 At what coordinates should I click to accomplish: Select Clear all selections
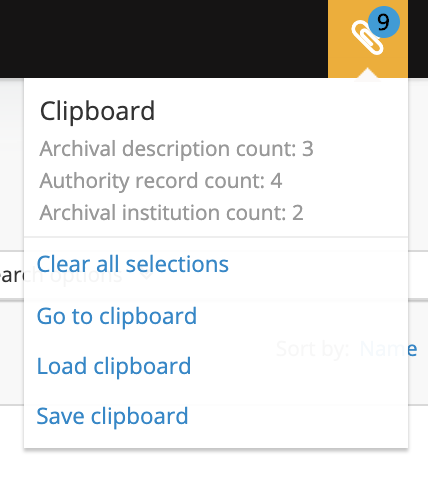pyautogui.click(x=132, y=264)
